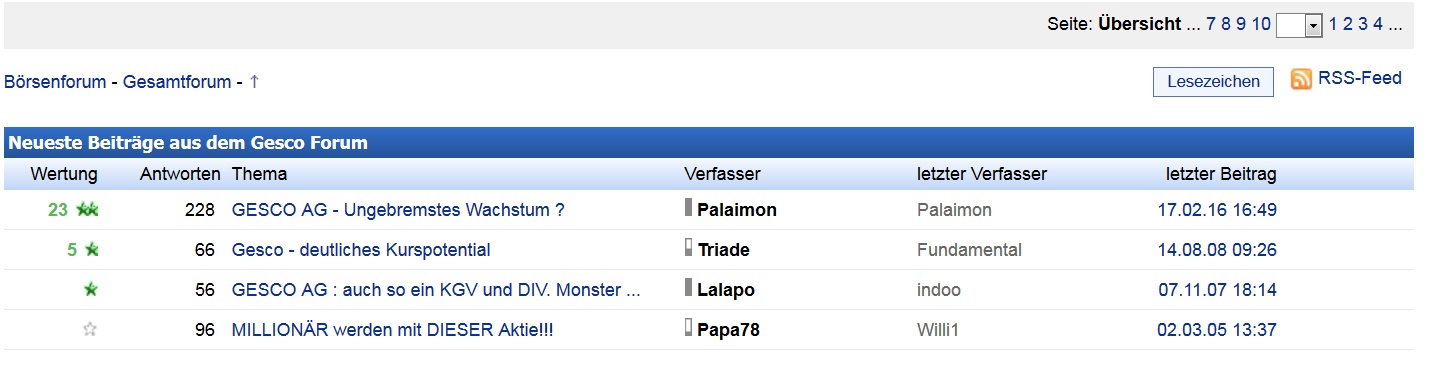Open thread MILLIONÄR werden mit DIESER Aktie!!!
The image size is (1435, 387).
(x=392, y=330)
